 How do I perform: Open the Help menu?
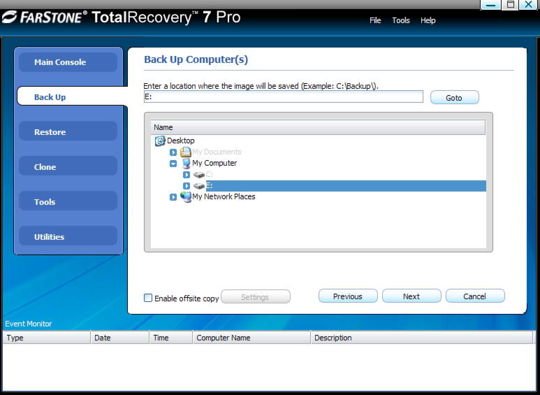(x=428, y=20)
